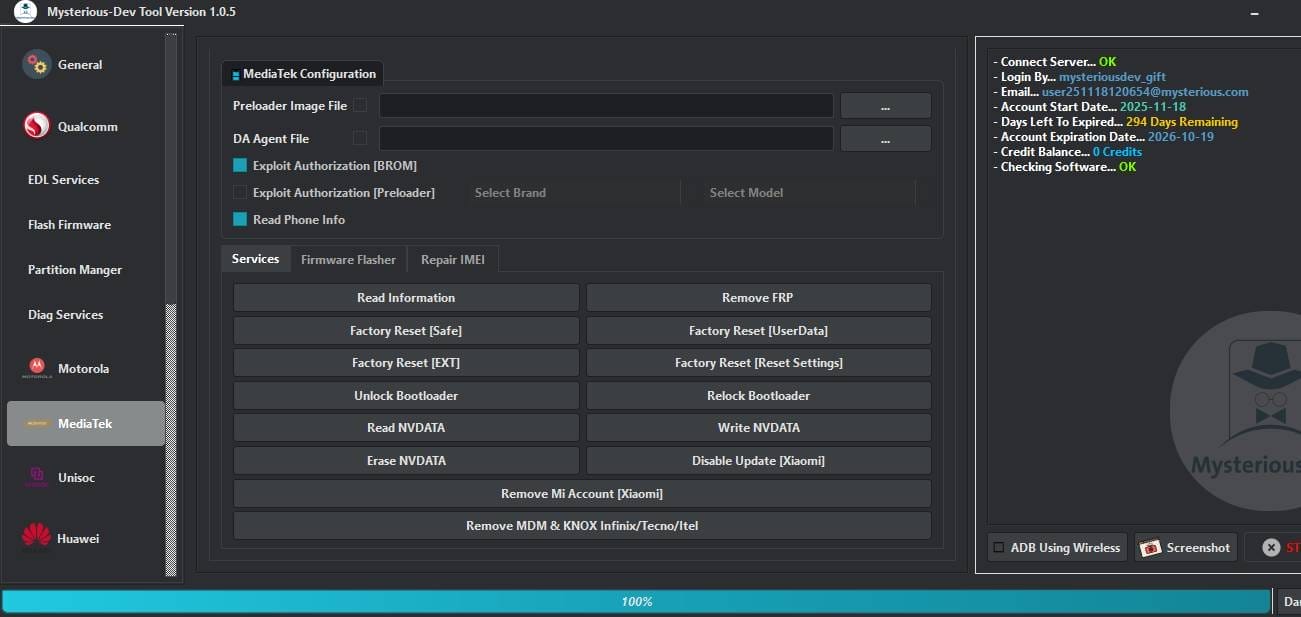Viewport: 1301px width, 617px height.
Task: Enable Exploit Authorization [BROM]
Action: coord(239,165)
